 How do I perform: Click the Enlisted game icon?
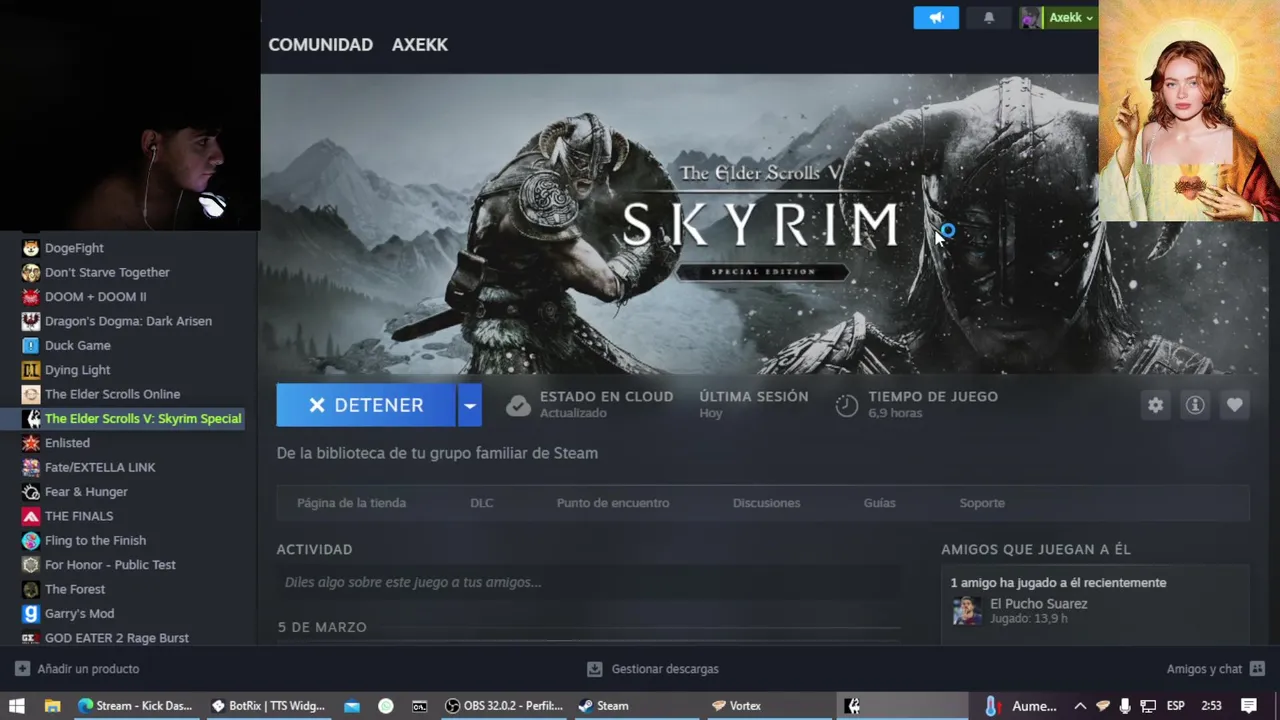click(31, 443)
